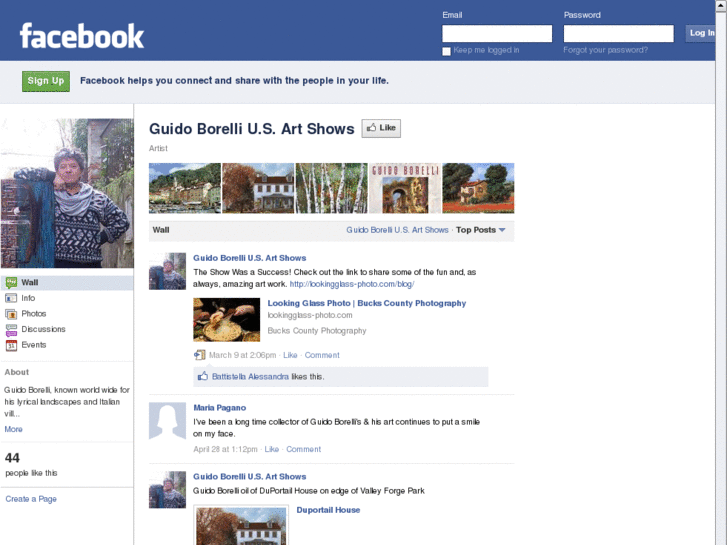The width and height of the screenshot is (727, 545).
Task: Open the white house painting thumbnail in photo strip
Action: tap(258, 188)
